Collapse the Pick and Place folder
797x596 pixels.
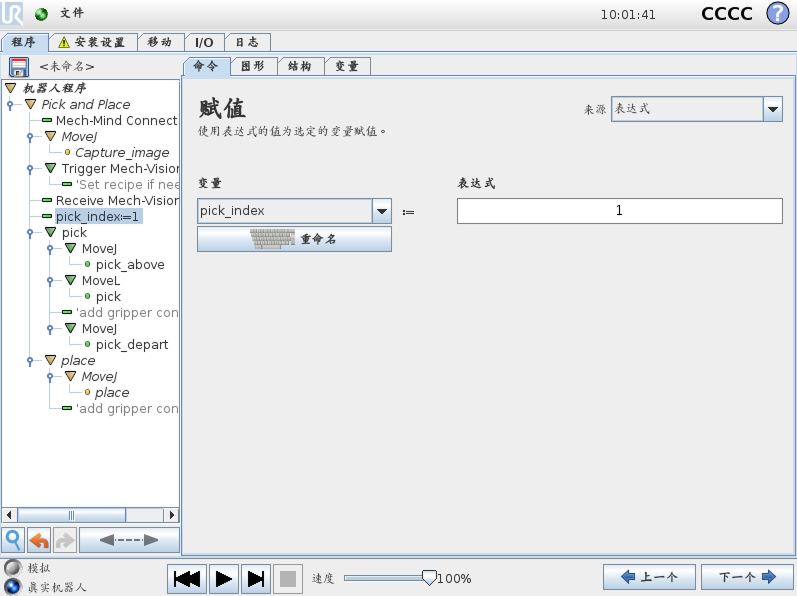[30, 104]
